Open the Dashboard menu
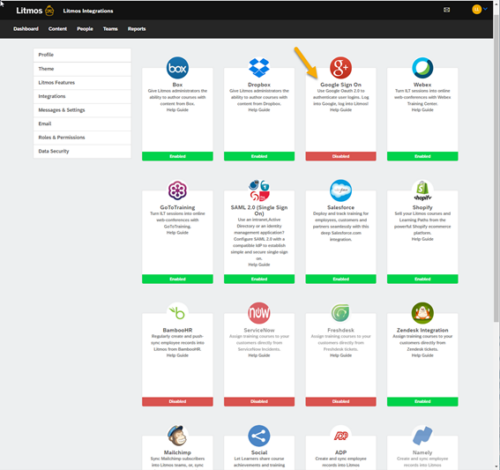 click(26, 29)
